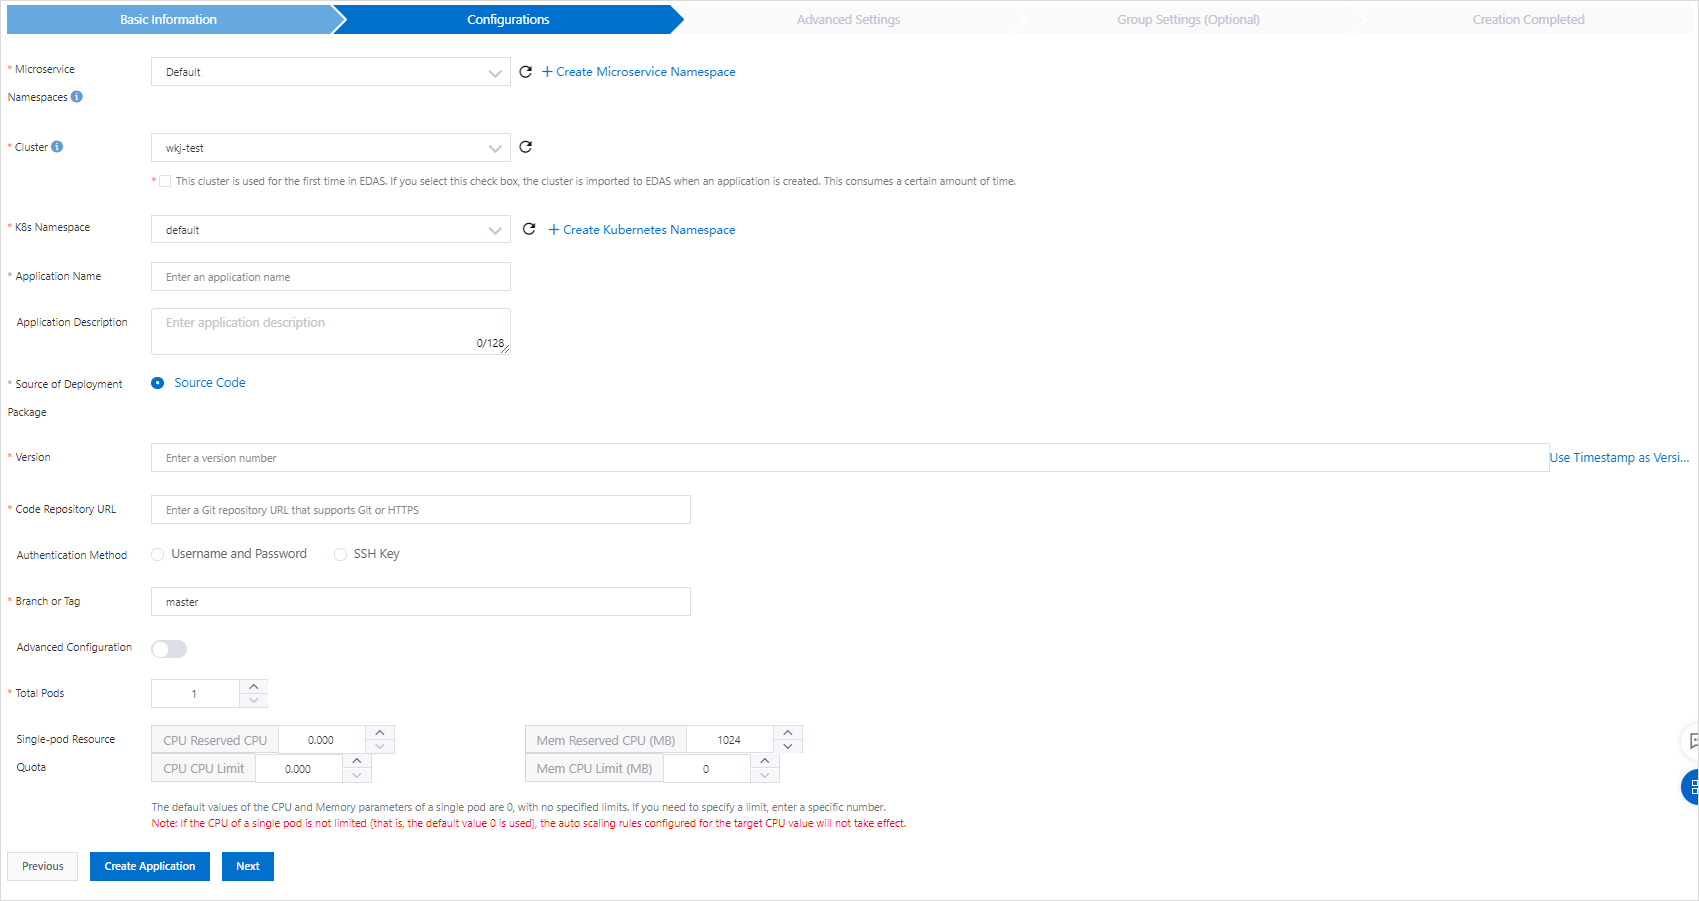Open the feedback icon at right edge
The image size is (1699, 901).
[1691, 741]
